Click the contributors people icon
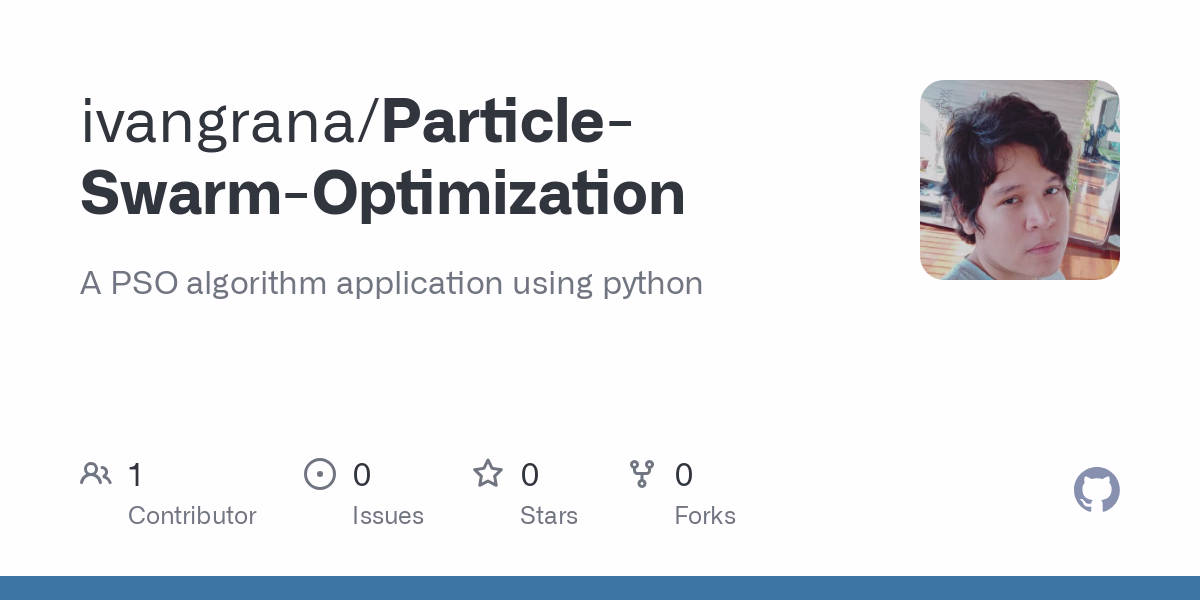Viewport: 1200px width, 600px height. point(96,474)
